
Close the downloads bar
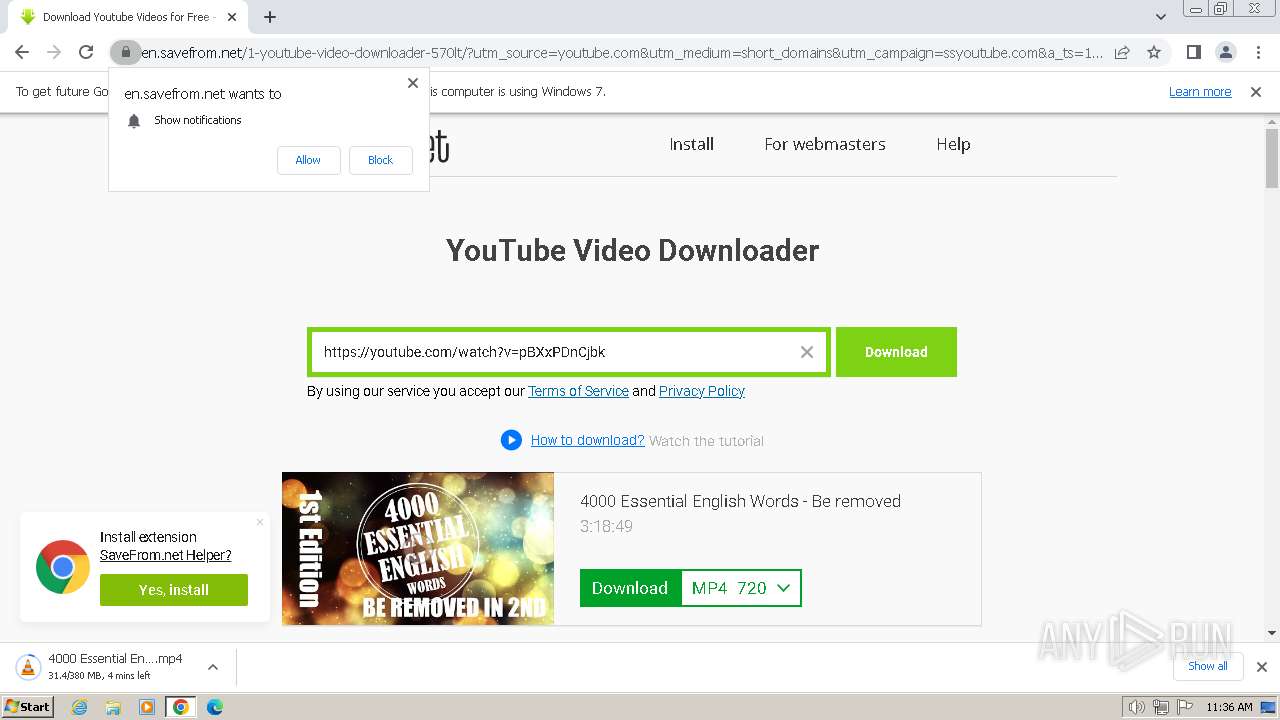coord(1262,667)
